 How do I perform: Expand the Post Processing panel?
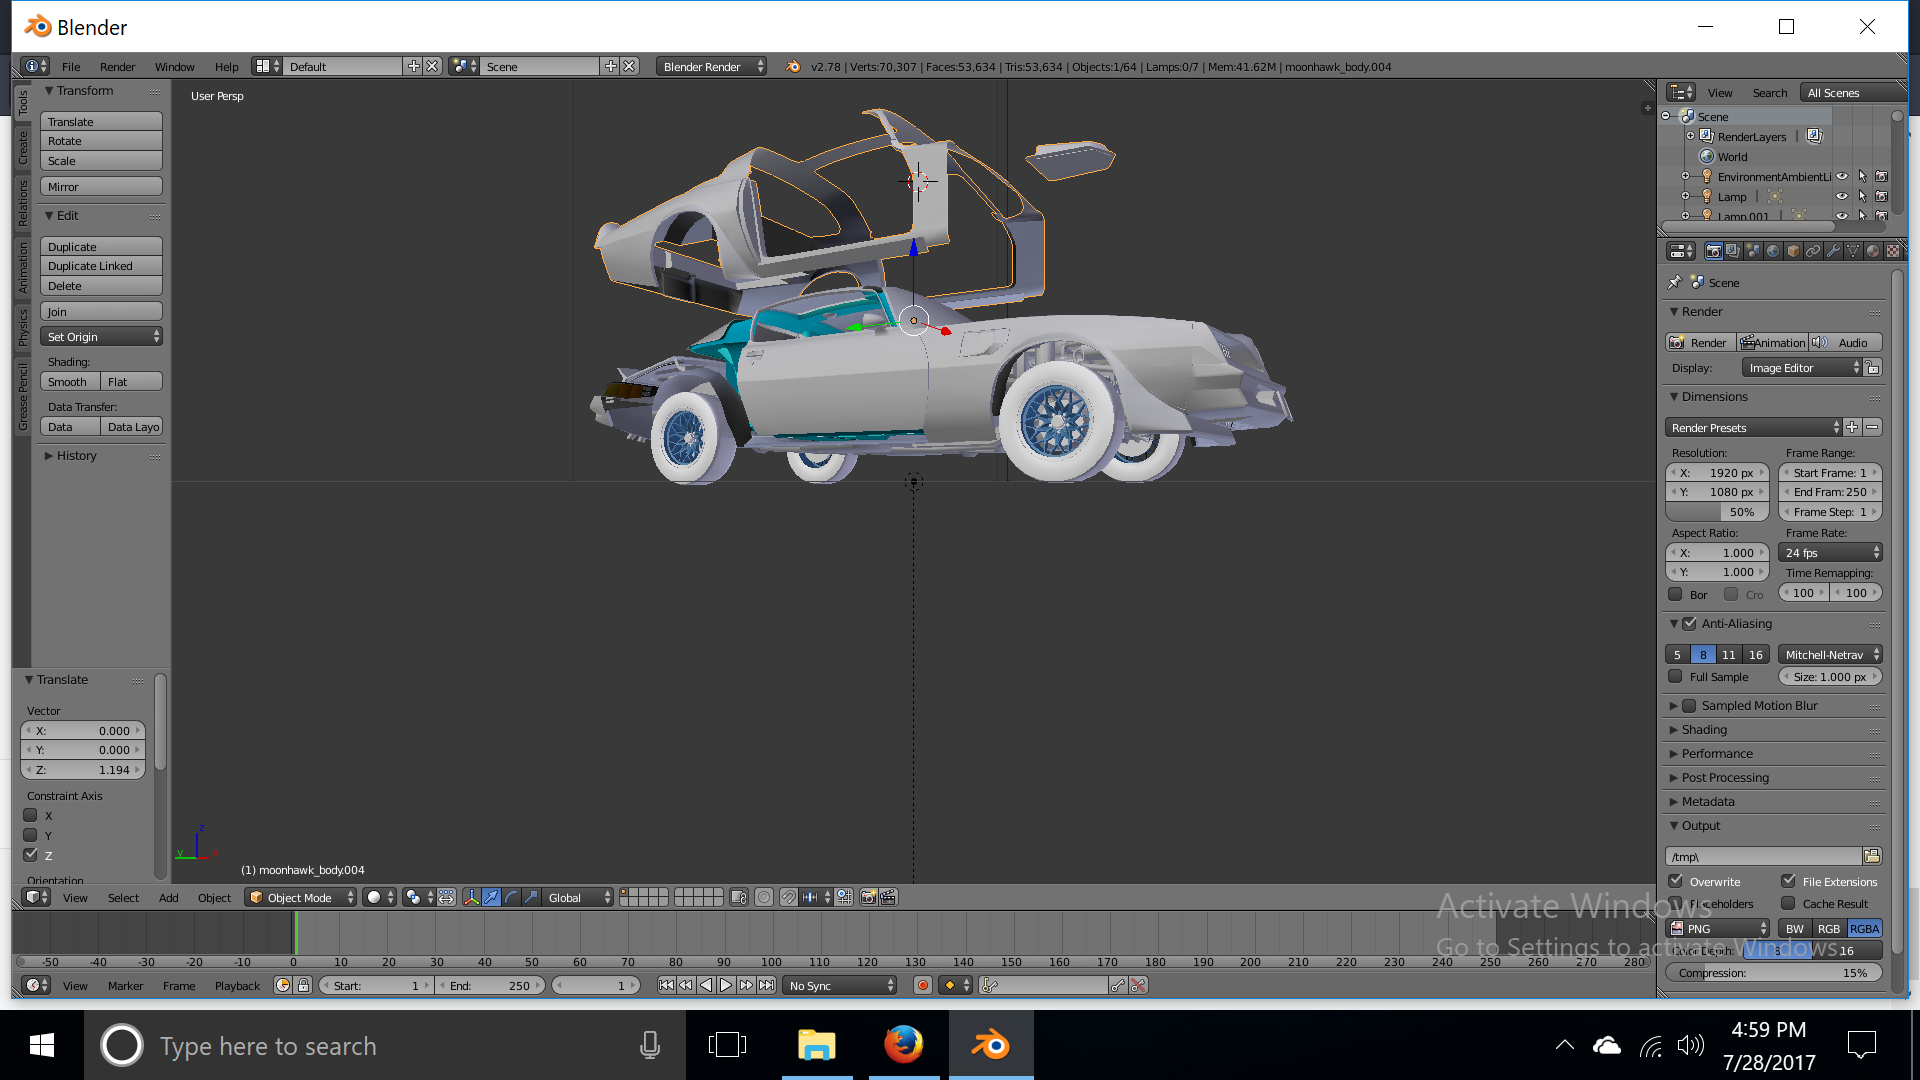[1725, 777]
